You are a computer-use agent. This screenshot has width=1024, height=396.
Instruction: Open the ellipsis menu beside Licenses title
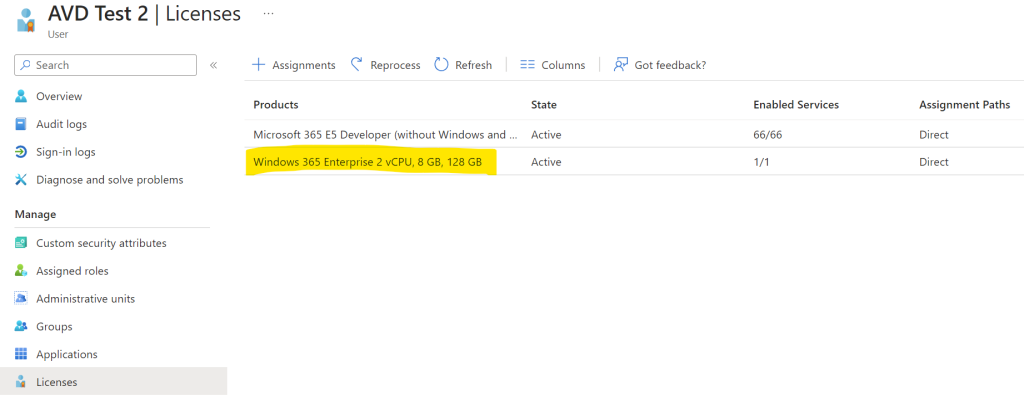pyautogui.click(x=268, y=13)
